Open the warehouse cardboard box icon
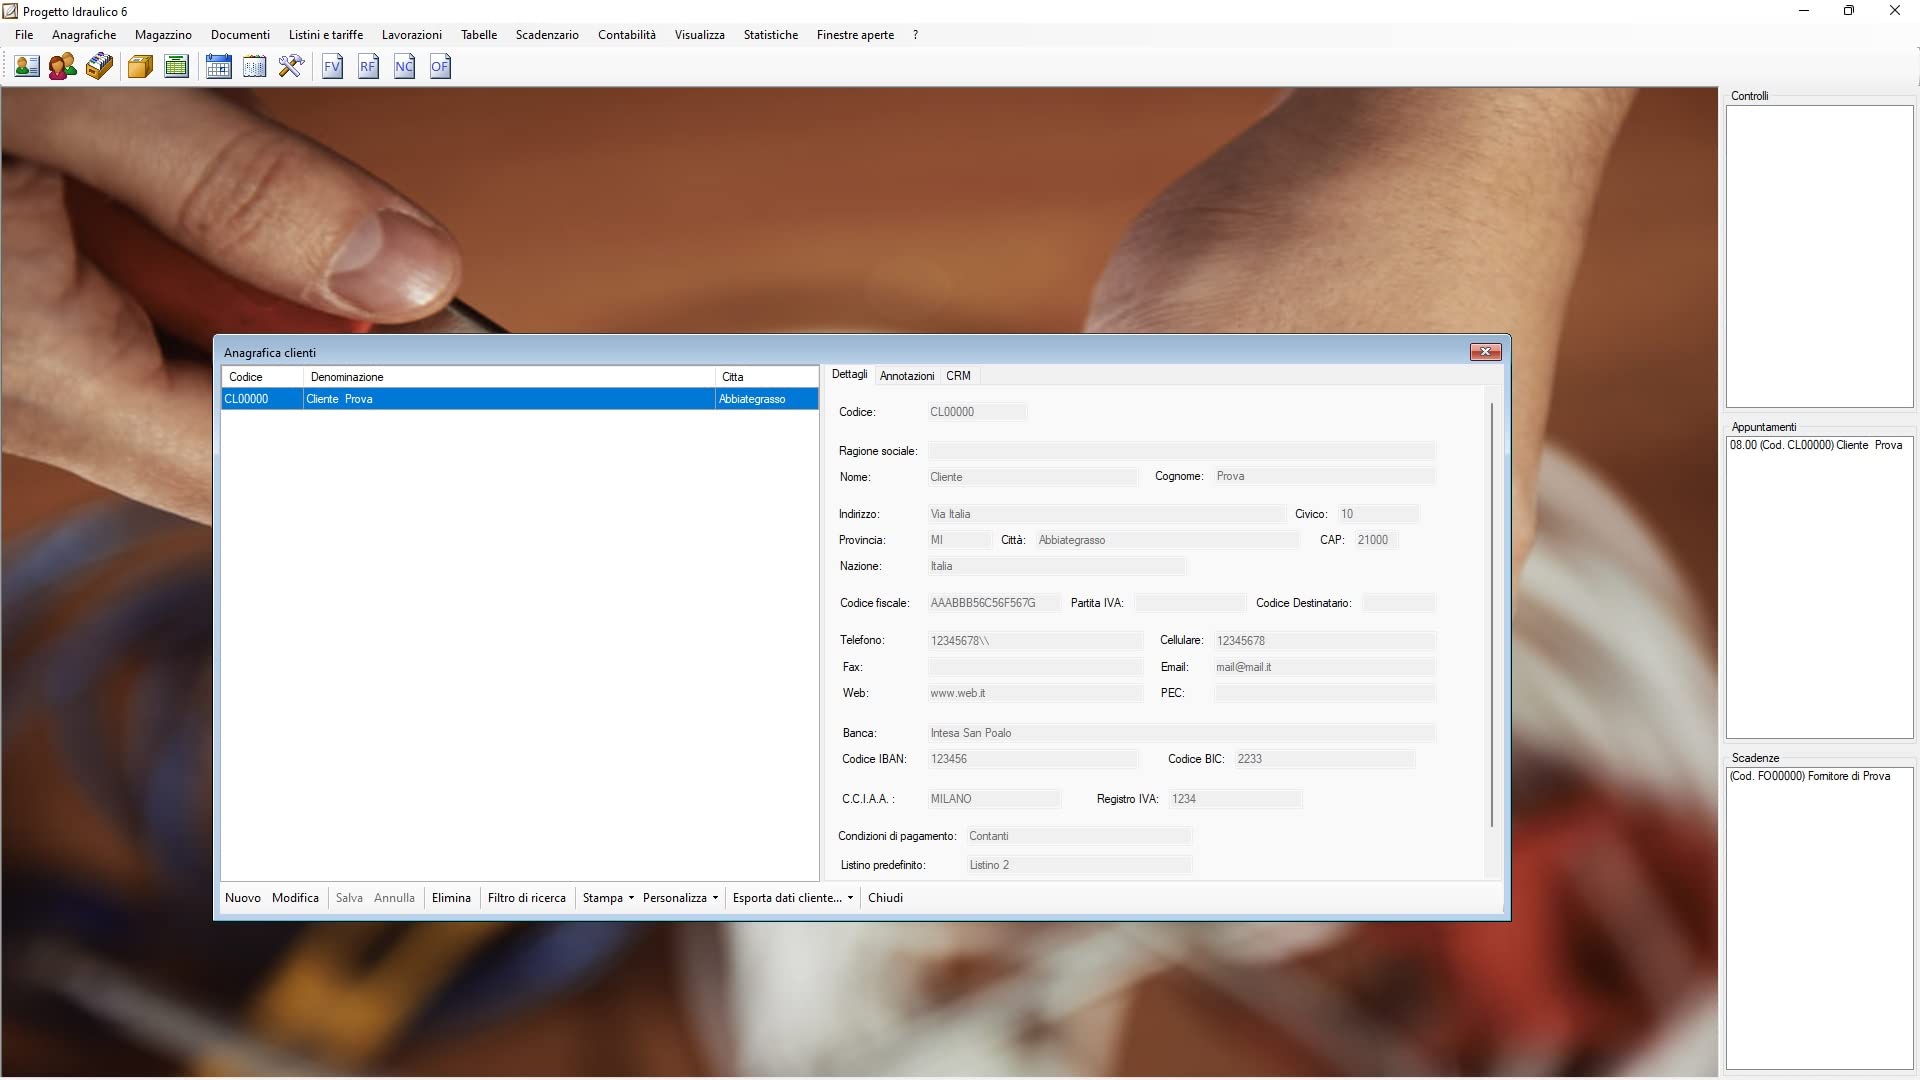The image size is (1920, 1080). click(x=140, y=67)
